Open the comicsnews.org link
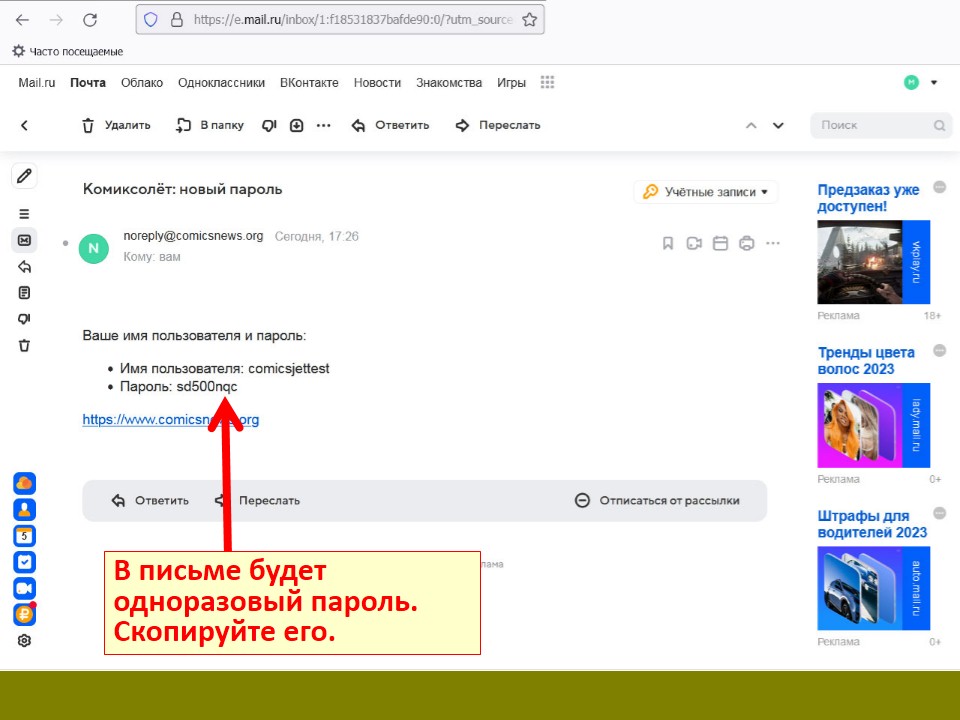Screen dimensions: 960x720 coord(171,420)
